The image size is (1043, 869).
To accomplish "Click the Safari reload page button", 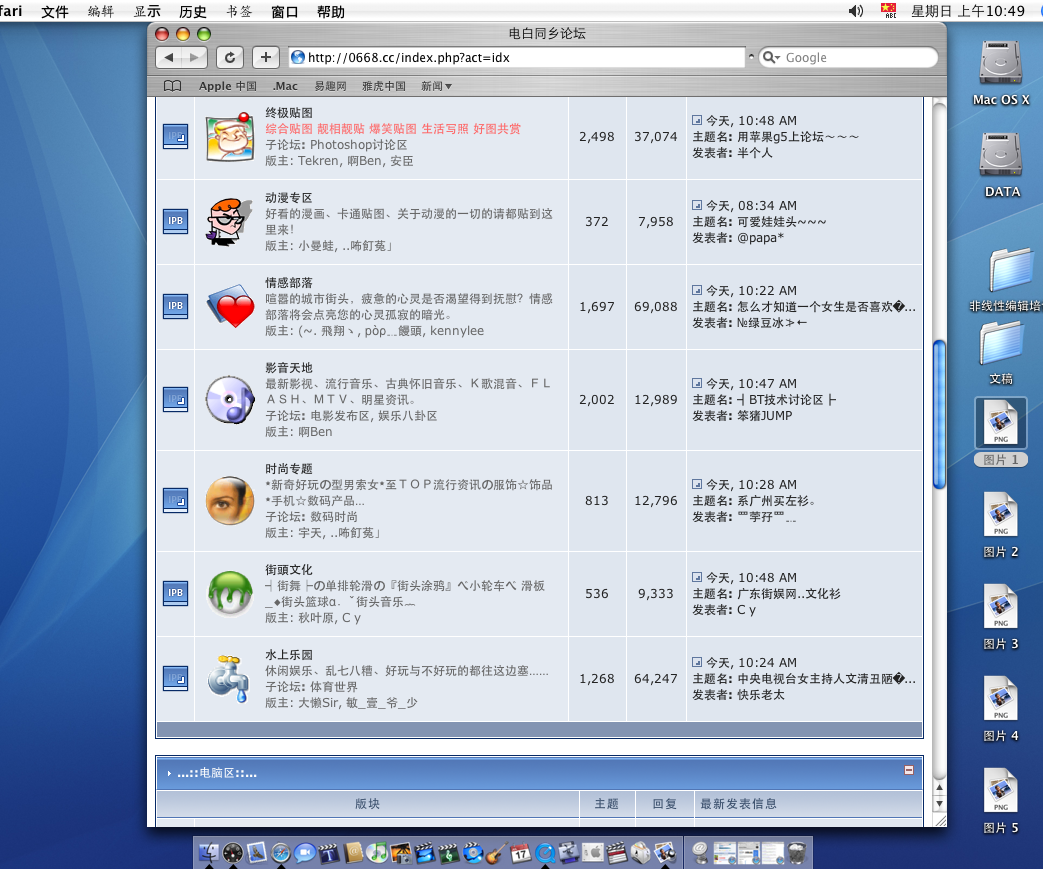I will (230, 57).
